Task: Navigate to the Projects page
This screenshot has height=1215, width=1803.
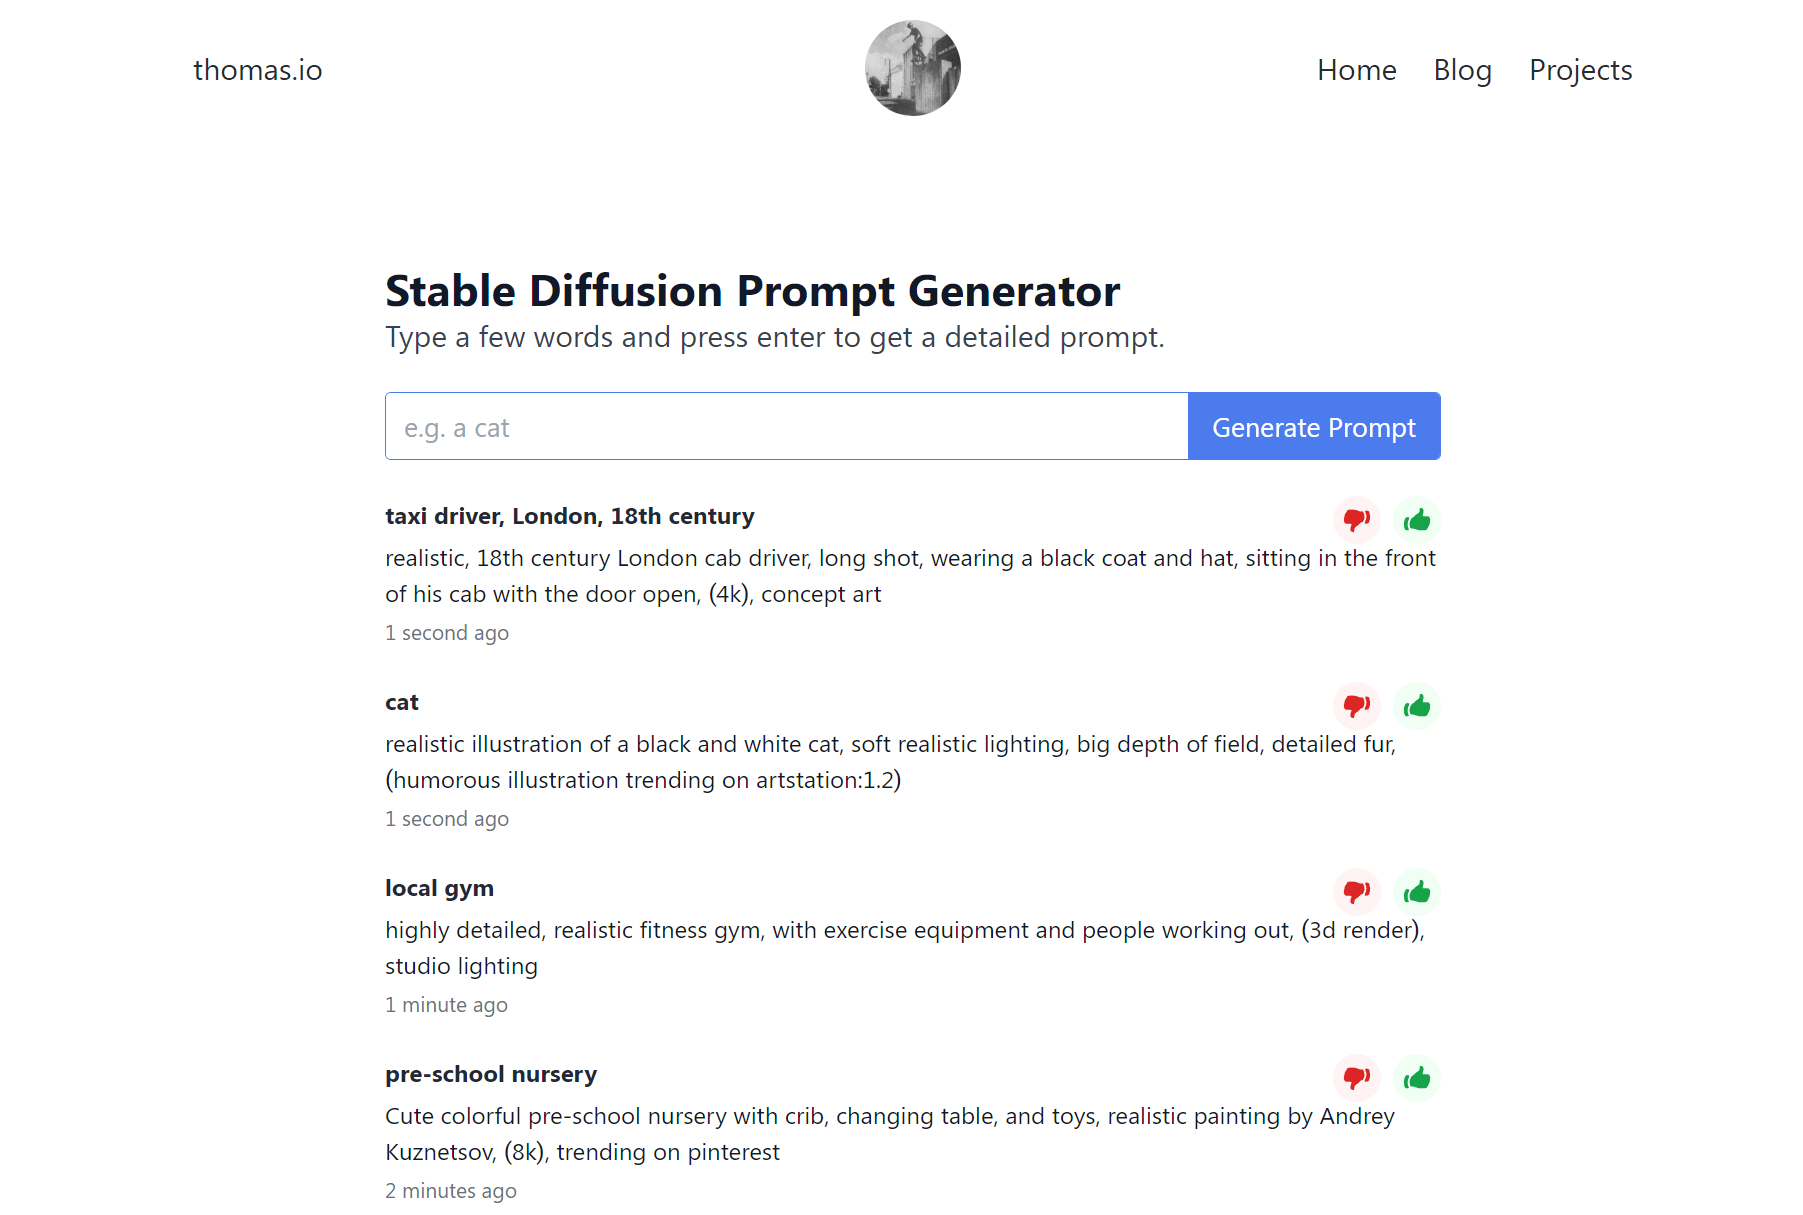Action: pos(1580,70)
